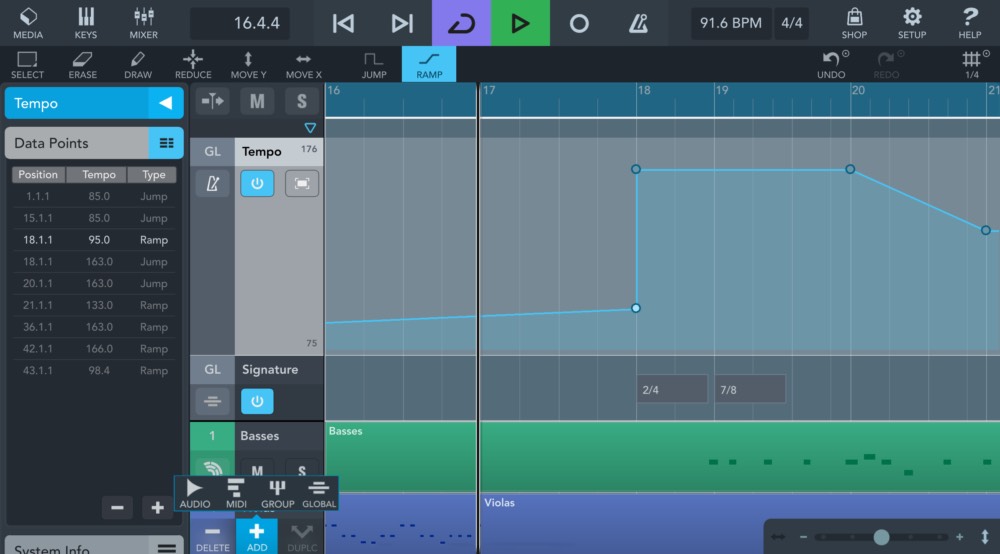Open the Setup settings
This screenshot has width=1000, height=554.
(x=912, y=23)
